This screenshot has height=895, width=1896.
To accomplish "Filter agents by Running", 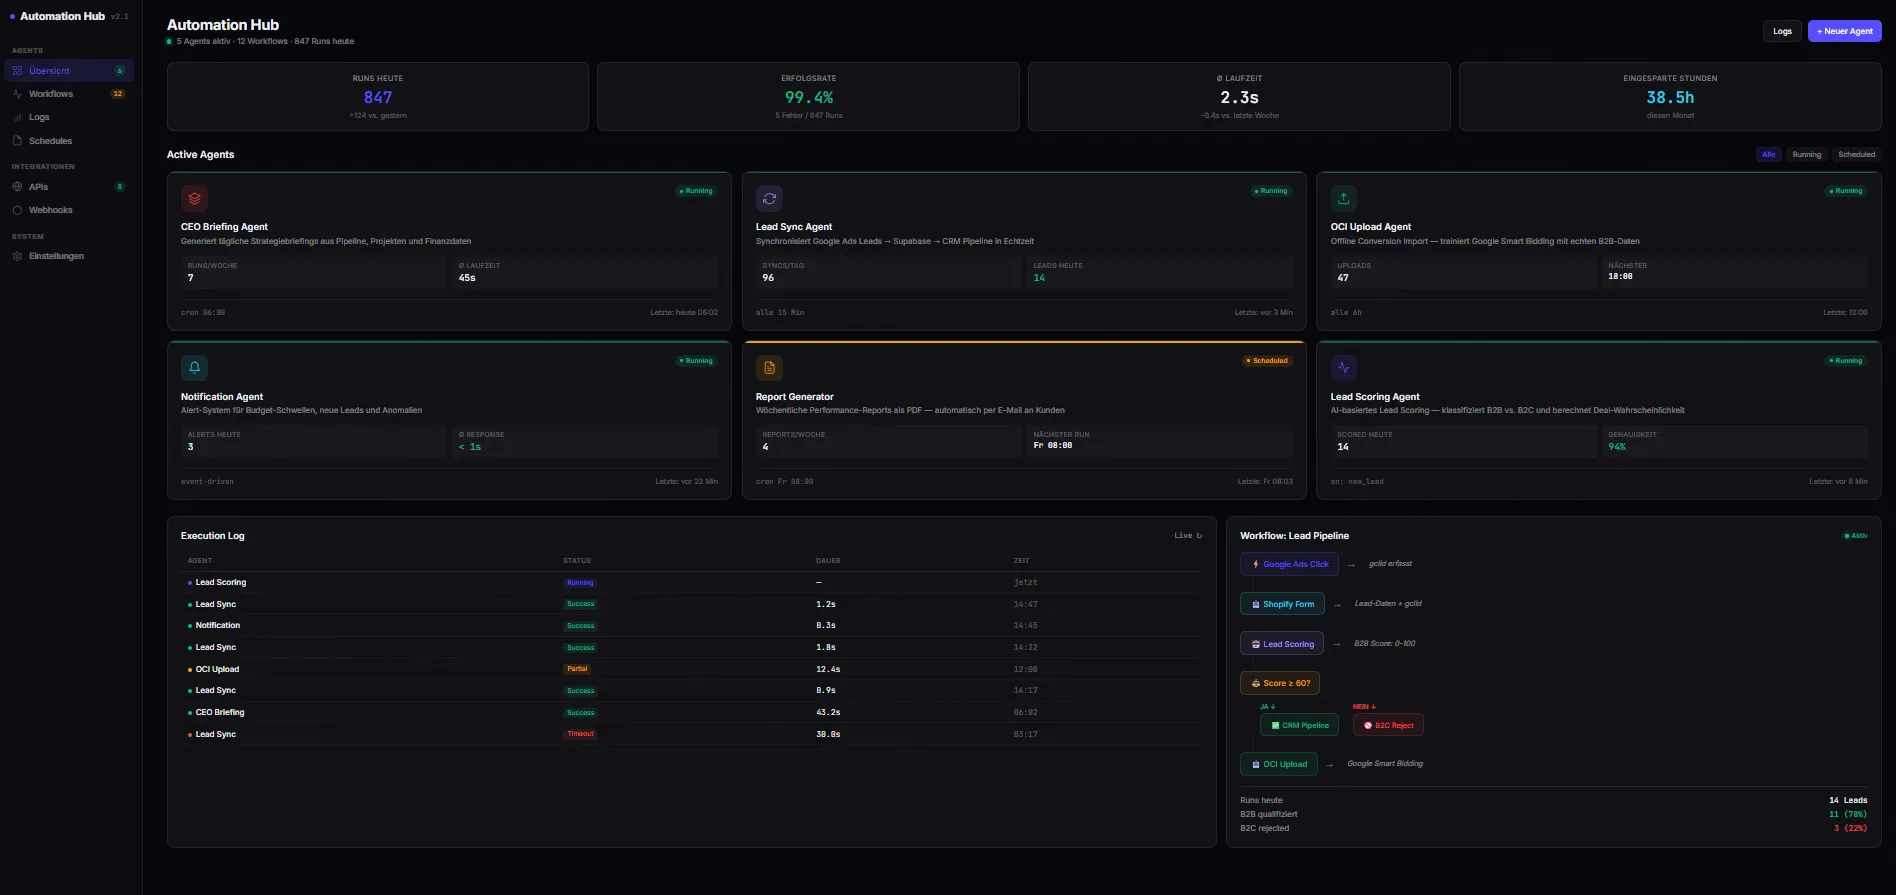I will pyautogui.click(x=1806, y=154).
